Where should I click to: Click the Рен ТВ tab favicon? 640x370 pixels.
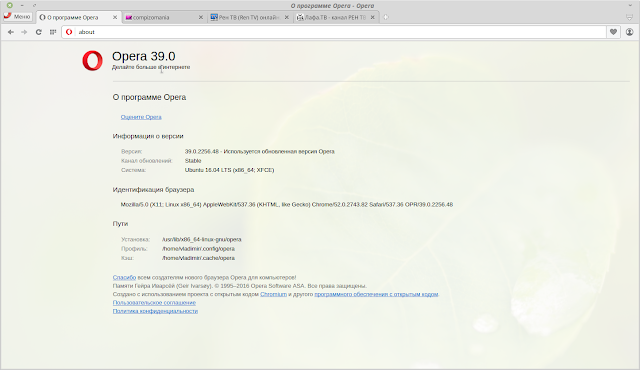coord(214,18)
